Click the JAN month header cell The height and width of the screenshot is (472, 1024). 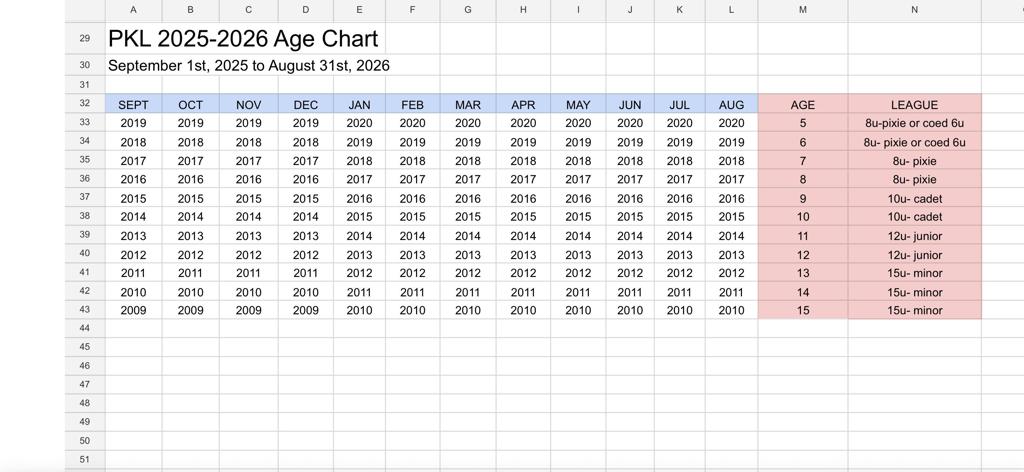coord(359,104)
